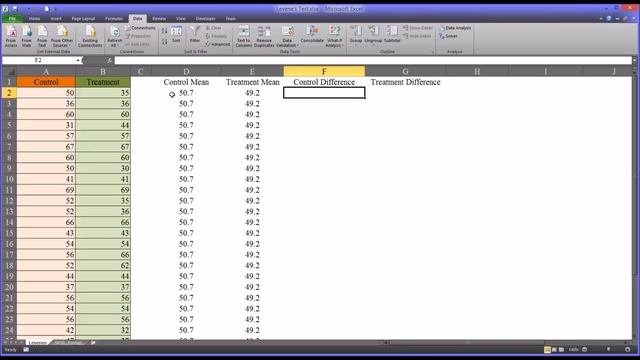
Task: Click the Remove Duplicates icon
Action: [264, 36]
